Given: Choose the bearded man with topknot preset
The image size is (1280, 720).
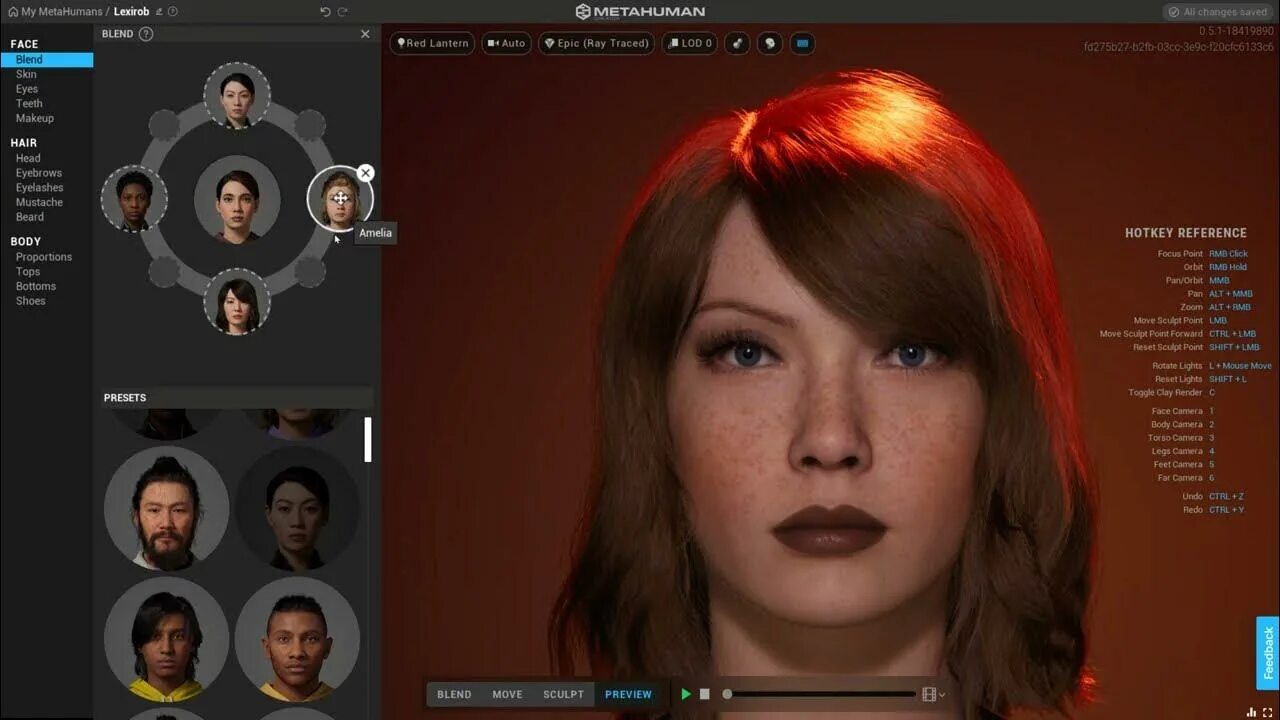Looking at the screenshot, I should [166, 508].
